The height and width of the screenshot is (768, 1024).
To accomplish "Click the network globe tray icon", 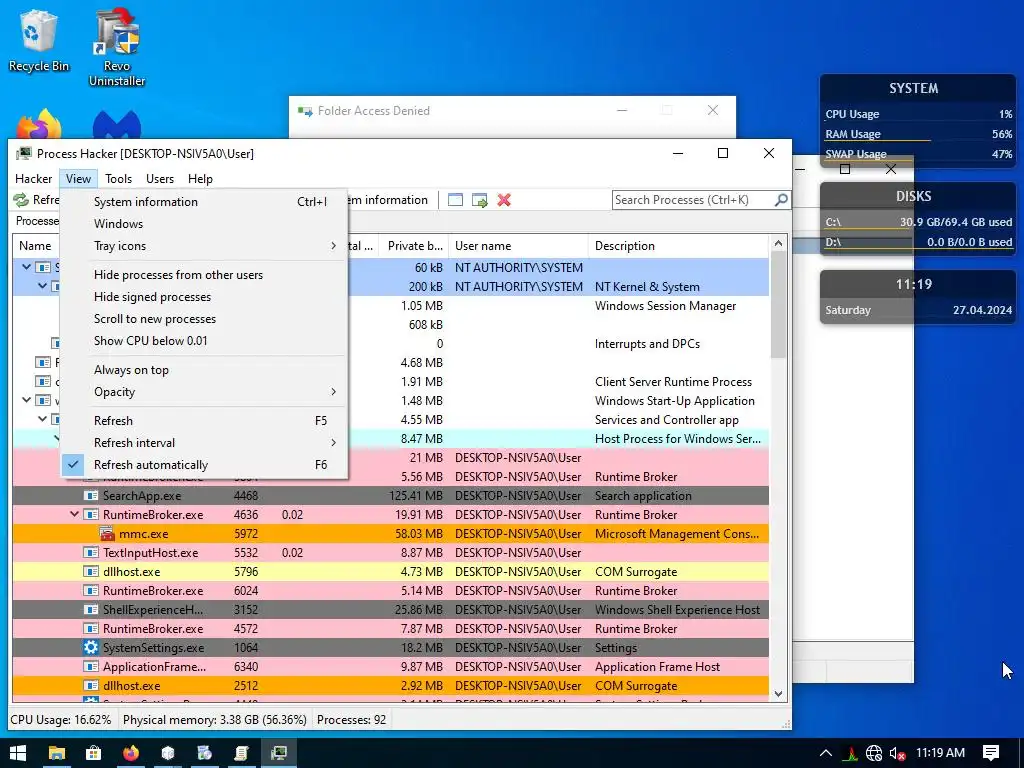I will pyautogui.click(x=874, y=754).
